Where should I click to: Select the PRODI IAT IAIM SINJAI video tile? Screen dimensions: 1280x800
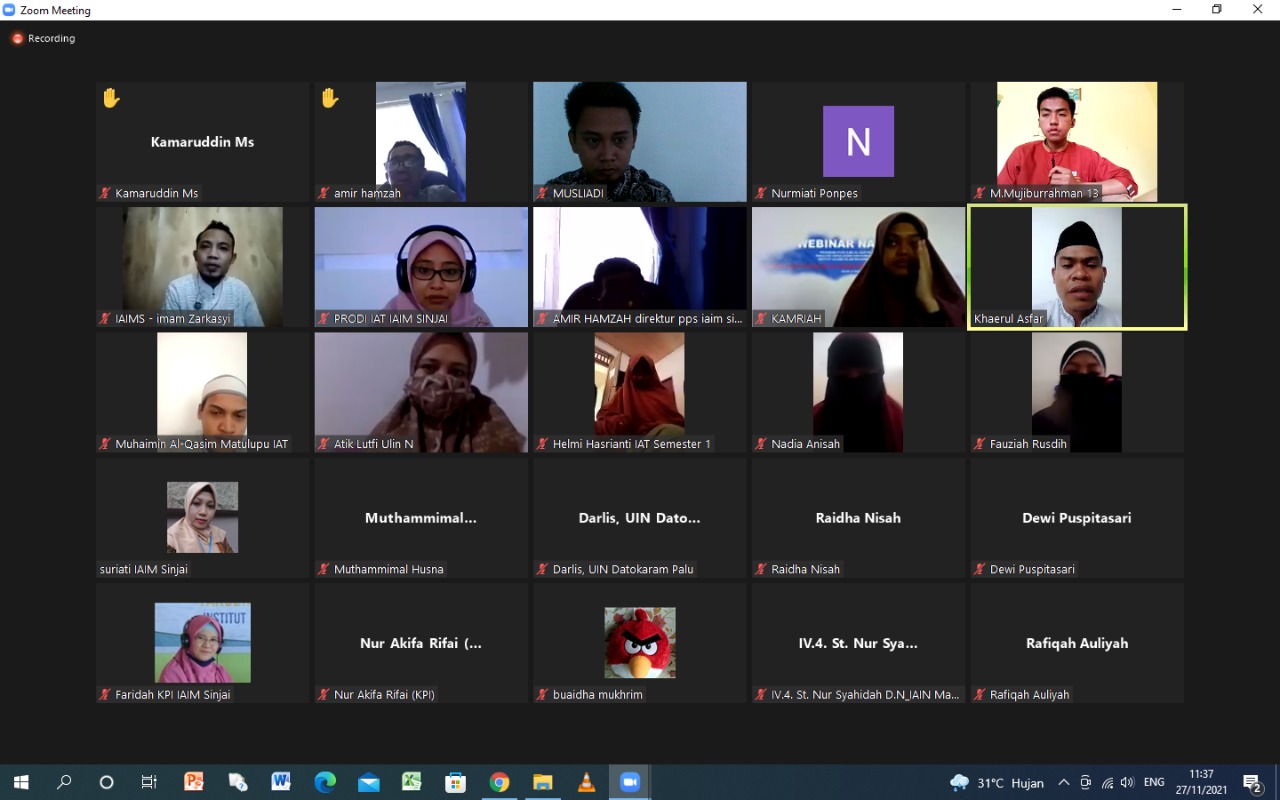pyautogui.click(x=421, y=266)
